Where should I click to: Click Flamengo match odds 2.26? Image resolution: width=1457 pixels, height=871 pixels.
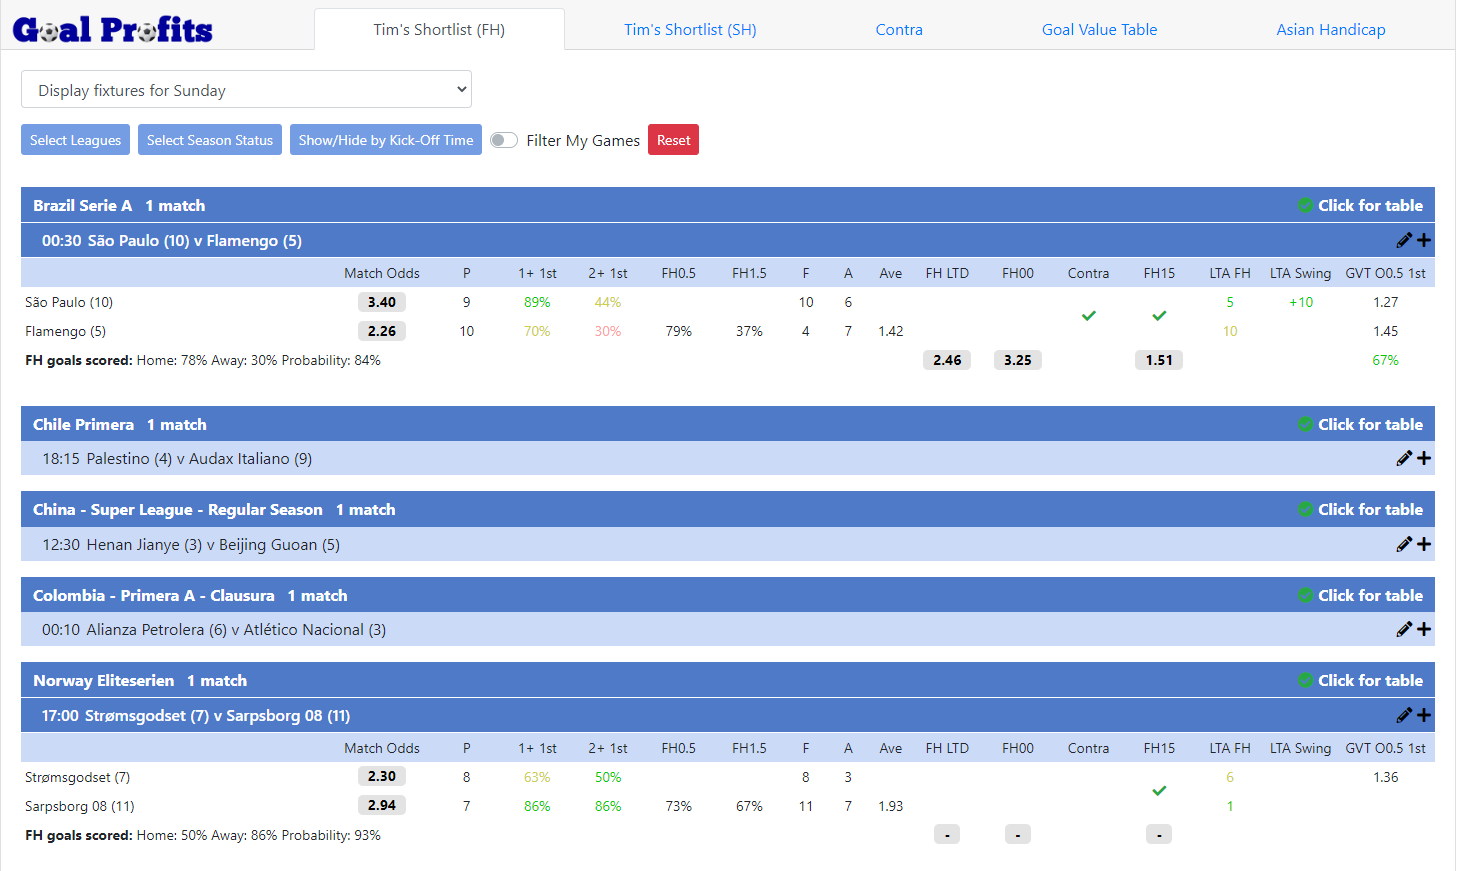[x=382, y=331]
